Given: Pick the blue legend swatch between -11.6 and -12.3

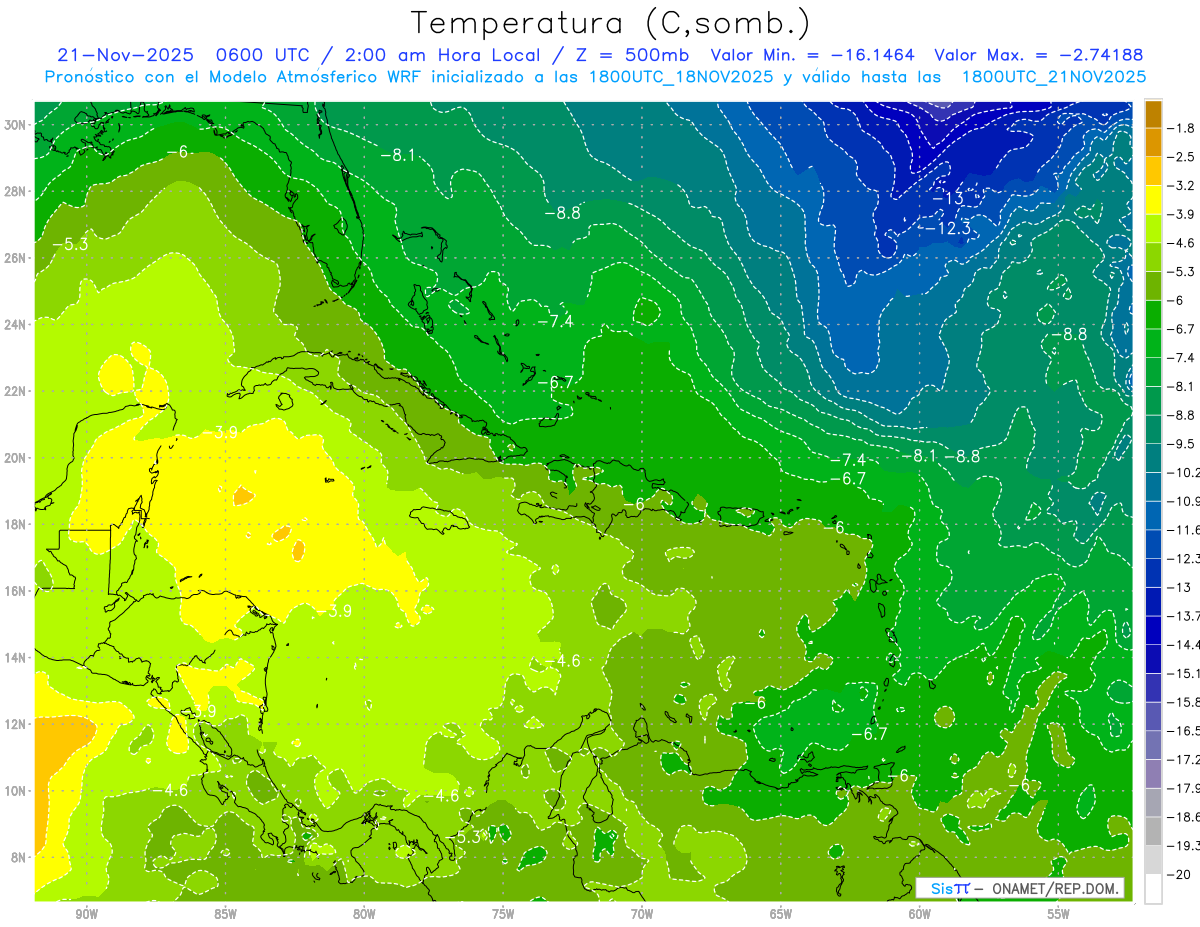Looking at the screenshot, I should [x=1153, y=543].
